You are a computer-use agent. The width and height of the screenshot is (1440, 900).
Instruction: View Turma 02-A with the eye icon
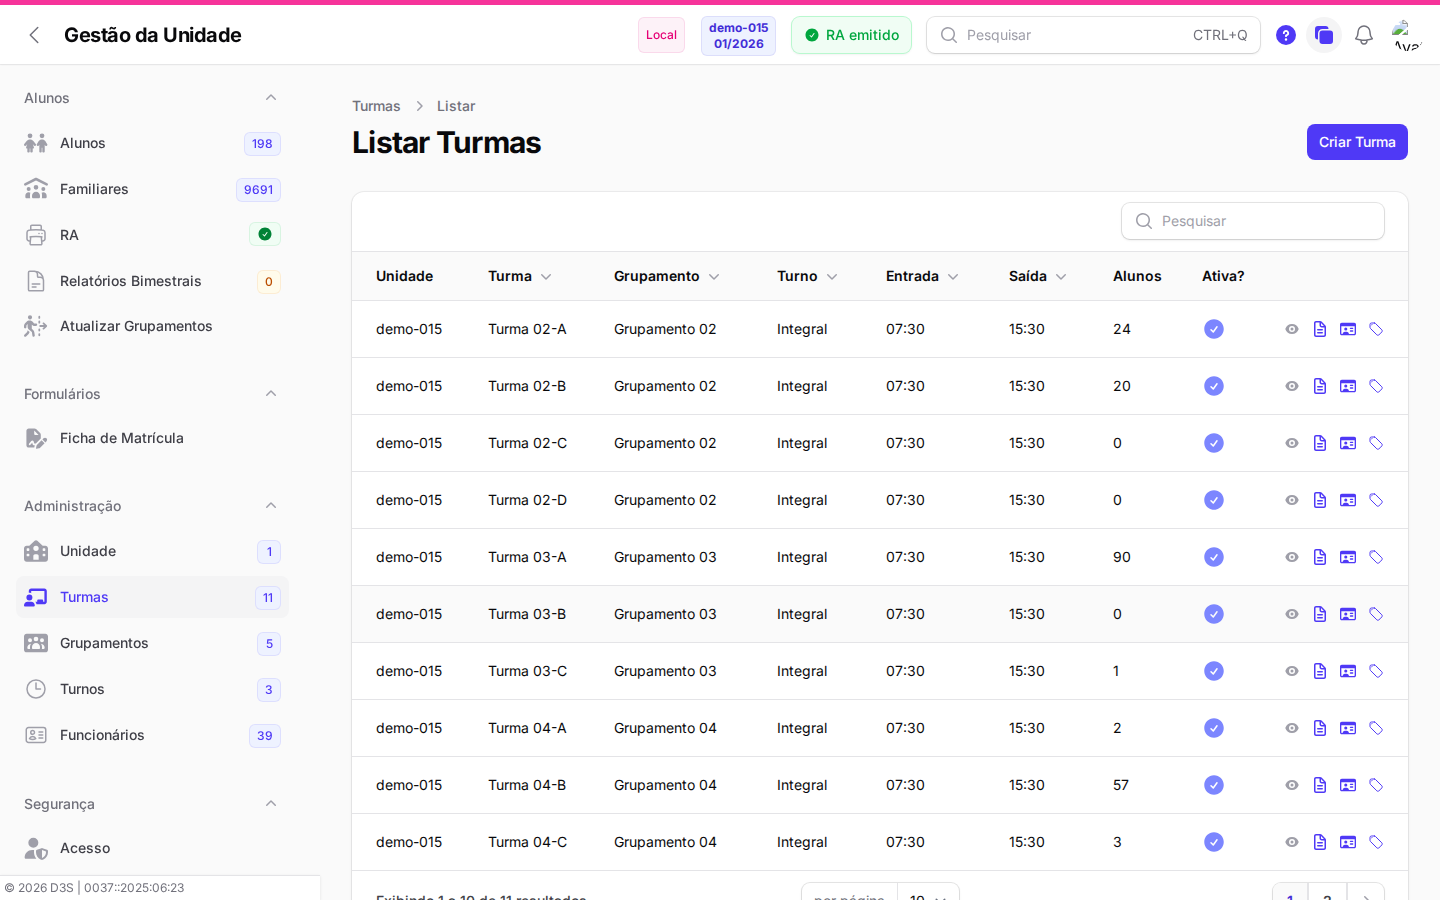tap(1292, 329)
